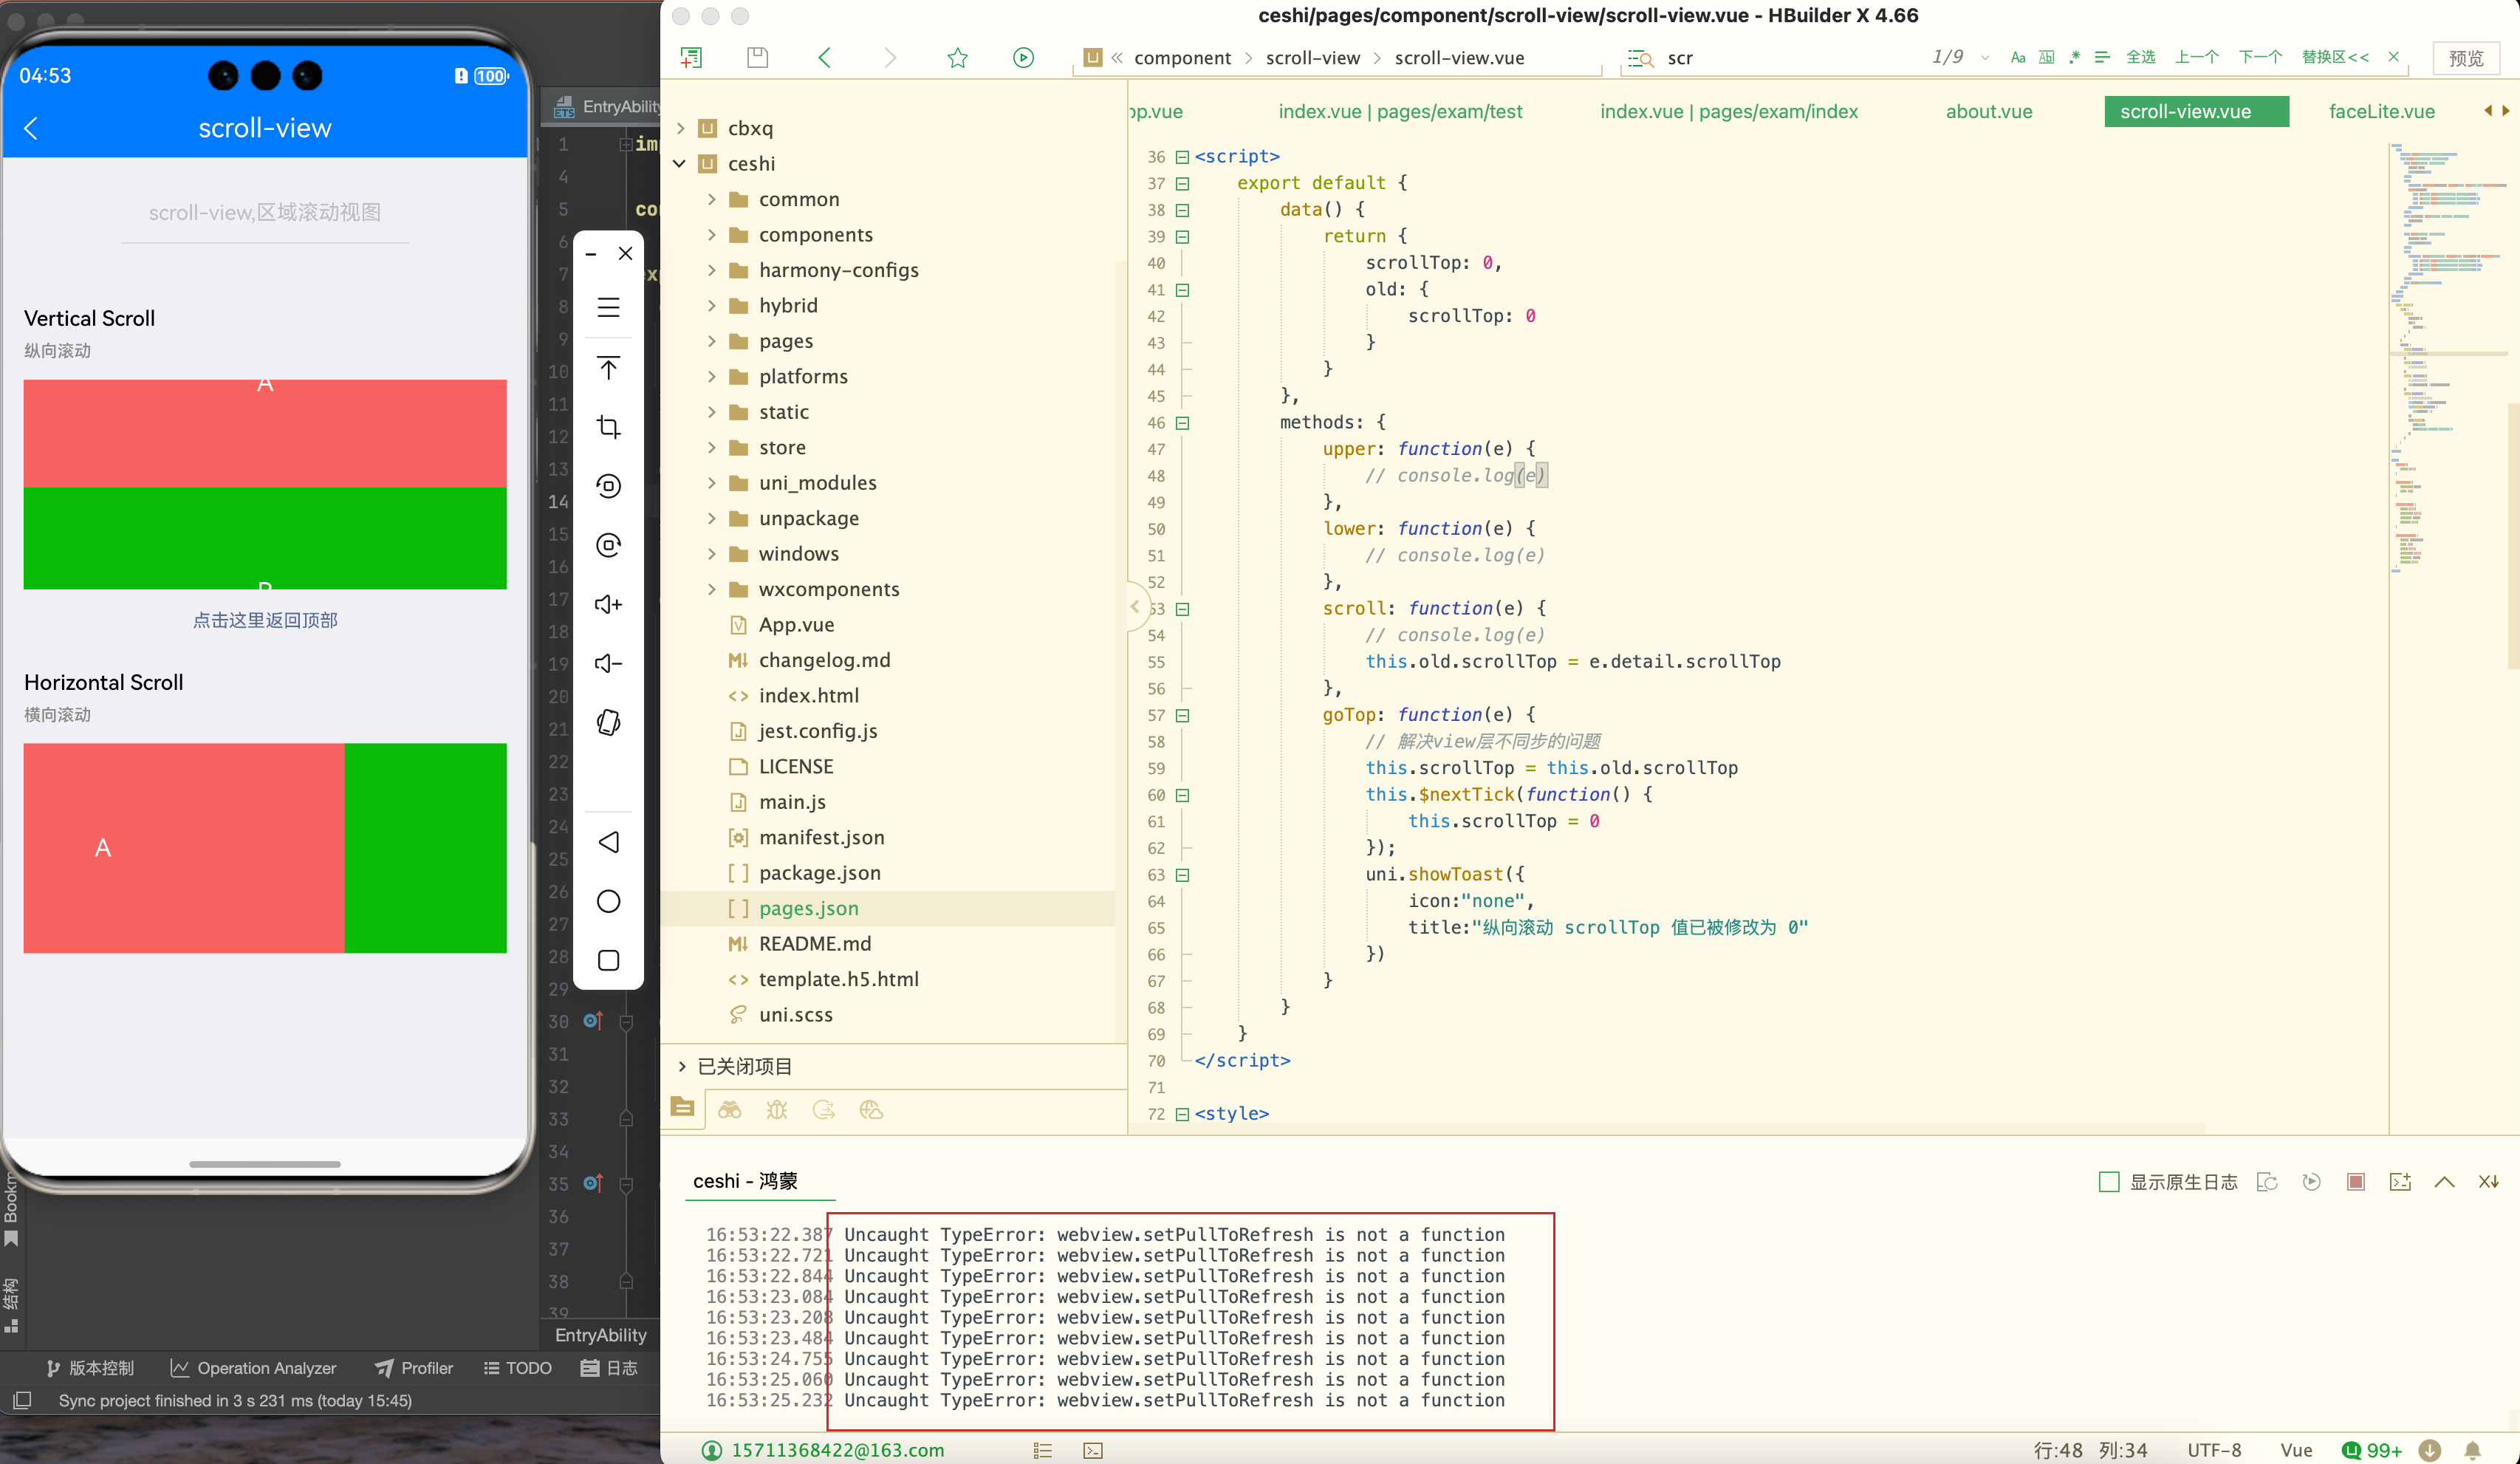This screenshot has width=2520, height=1464.
Task: Collapse the console panel upward arrow
Action: (2444, 1182)
